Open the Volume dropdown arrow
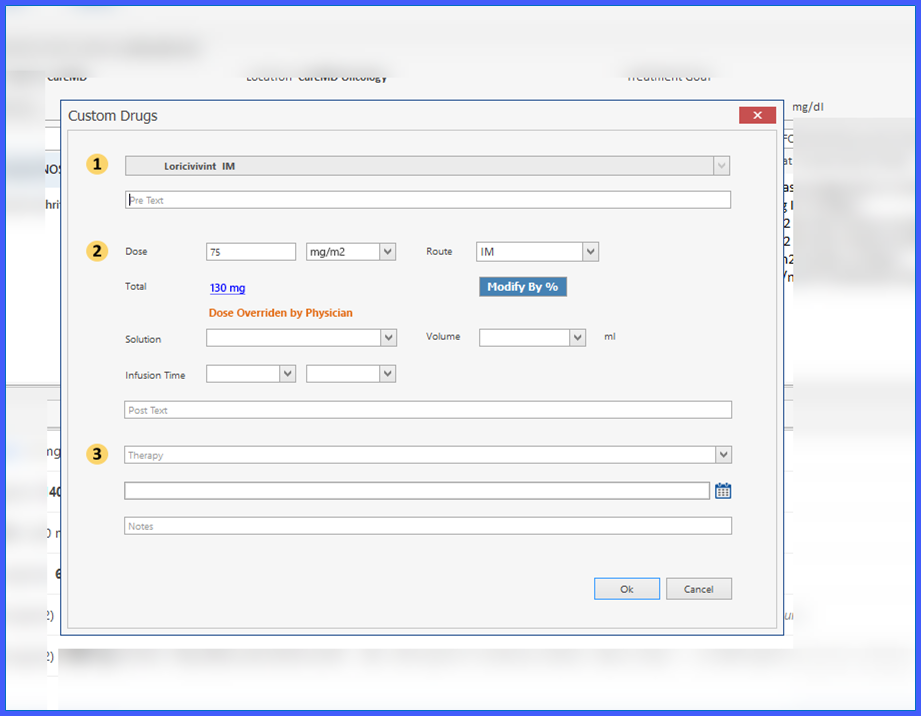 [577, 337]
